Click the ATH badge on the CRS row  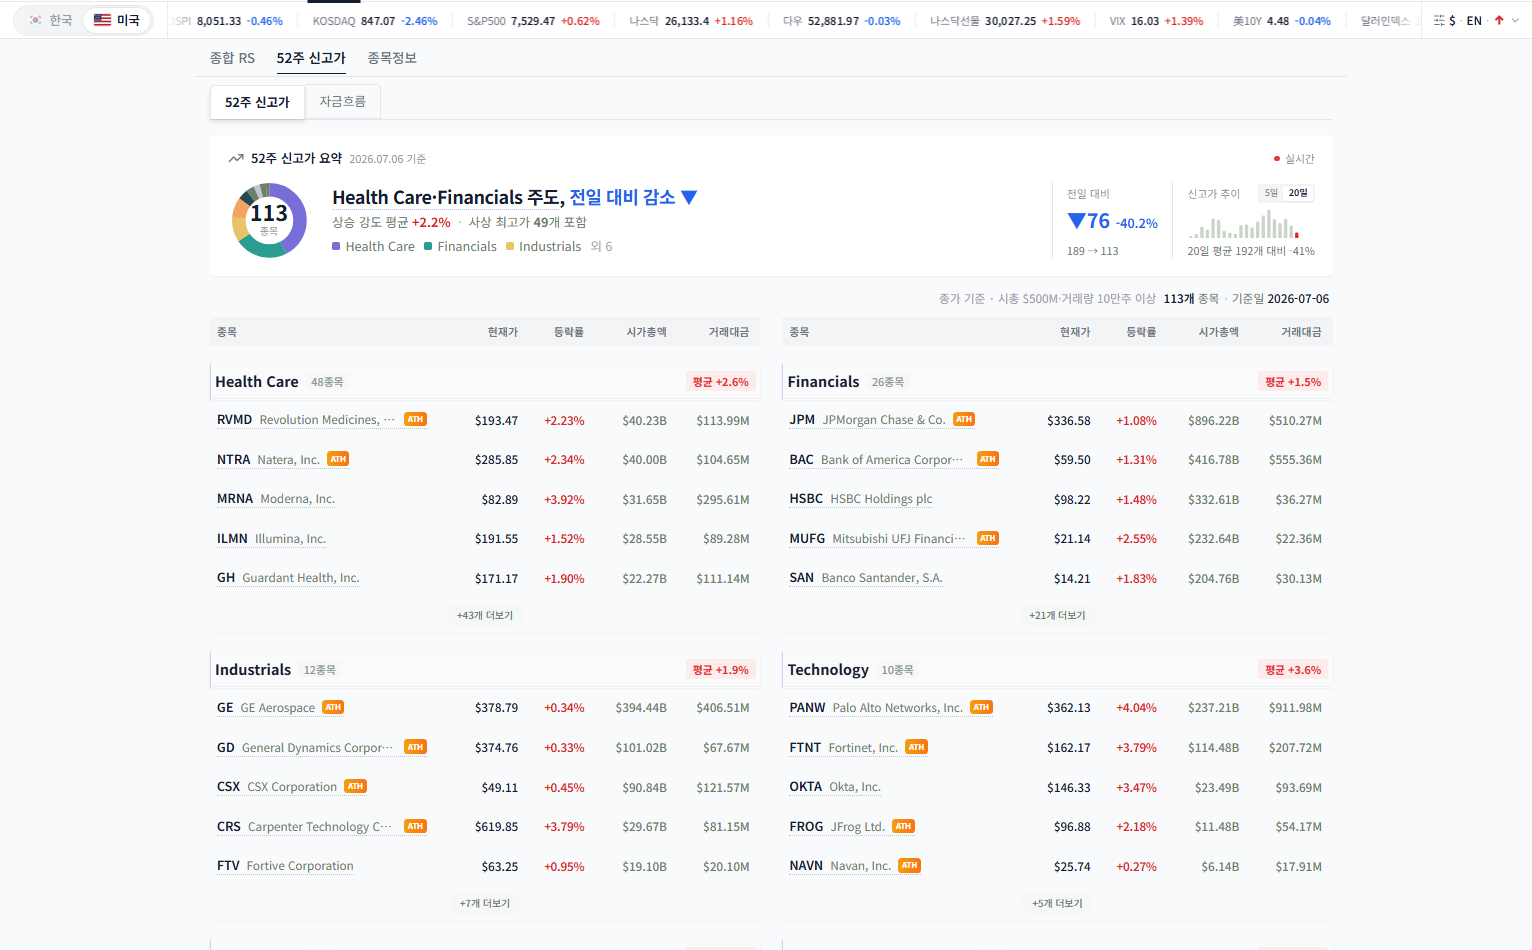pyautogui.click(x=415, y=826)
